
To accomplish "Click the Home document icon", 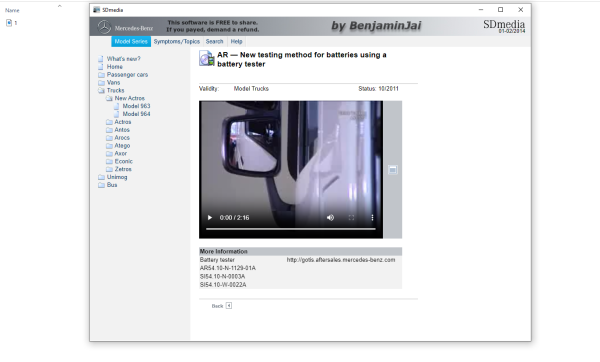I will (101, 67).
